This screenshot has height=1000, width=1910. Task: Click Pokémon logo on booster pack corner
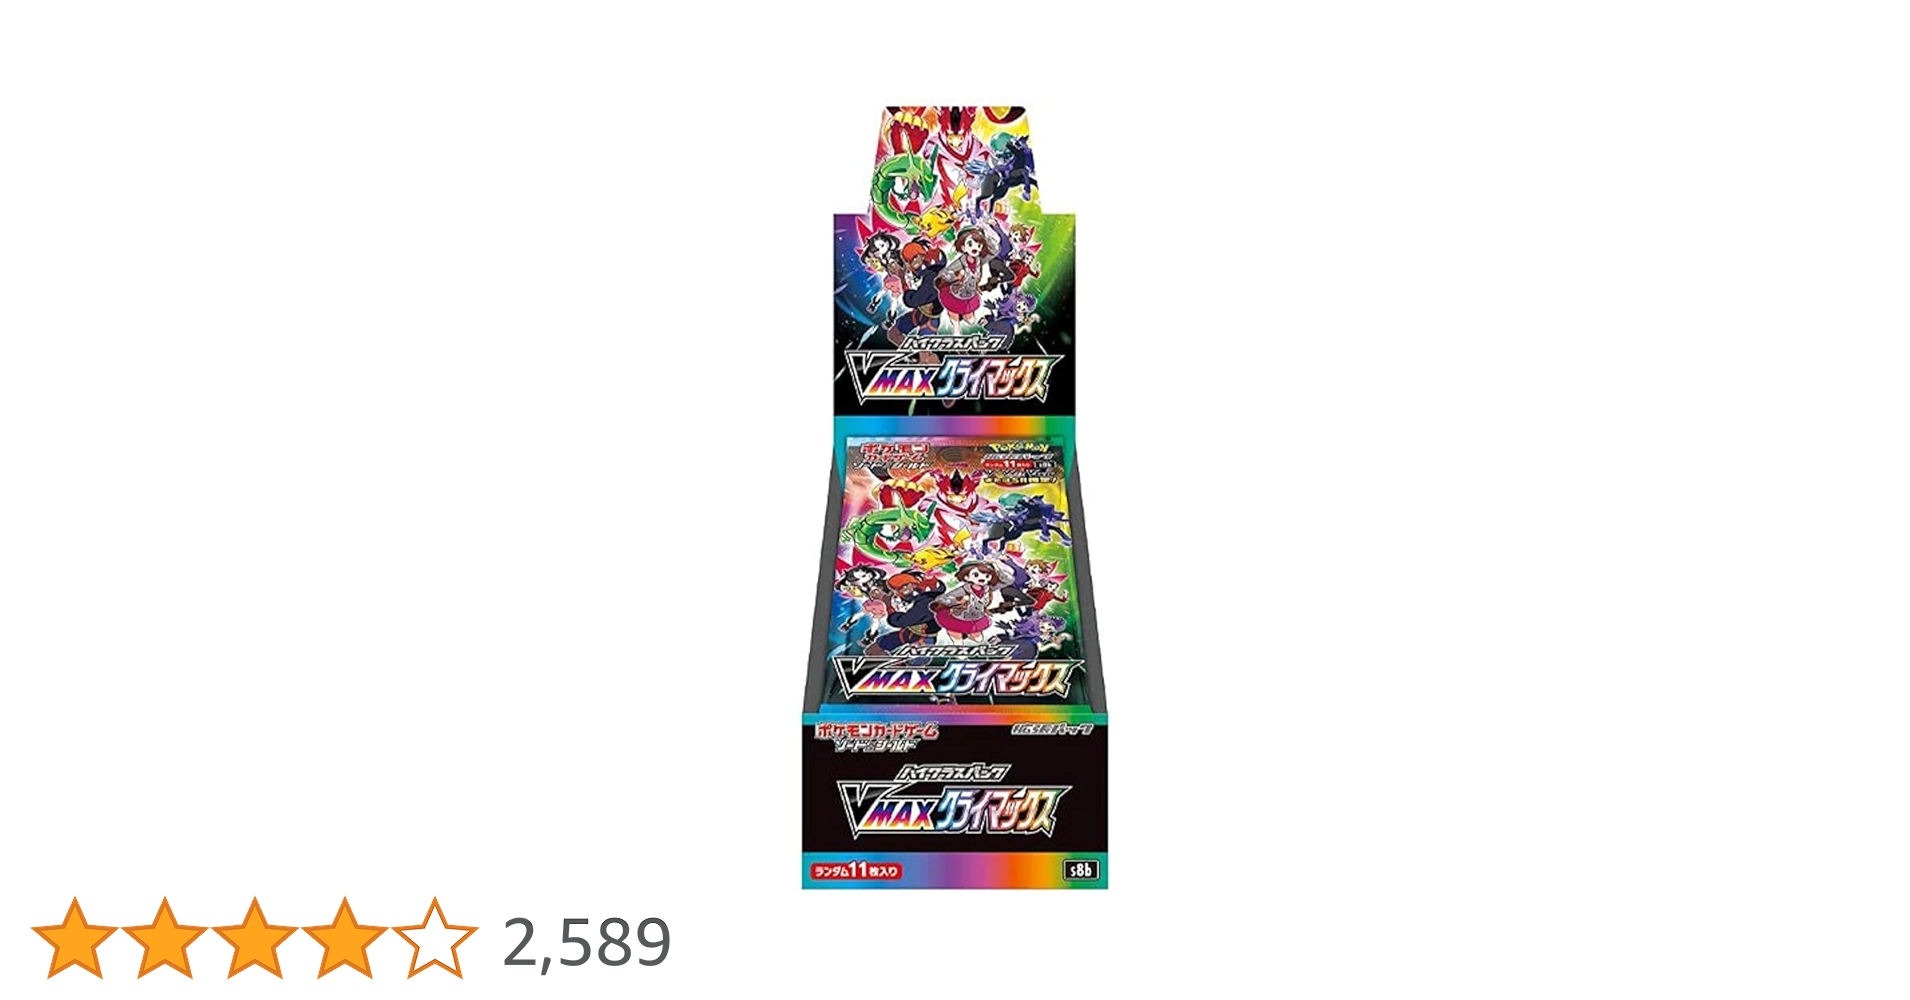pyautogui.click(x=1017, y=445)
